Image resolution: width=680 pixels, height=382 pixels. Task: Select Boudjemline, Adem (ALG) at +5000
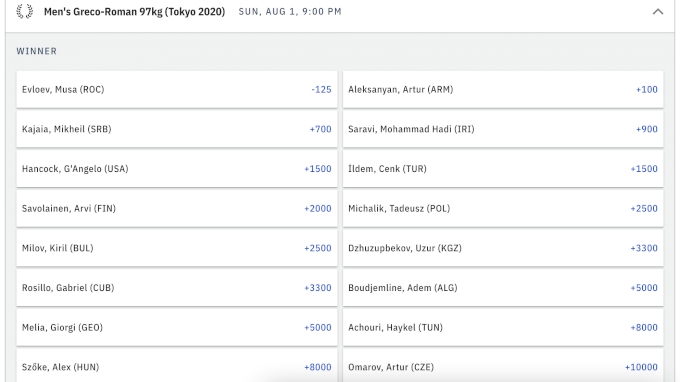pyautogui.click(x=503, y=288)
